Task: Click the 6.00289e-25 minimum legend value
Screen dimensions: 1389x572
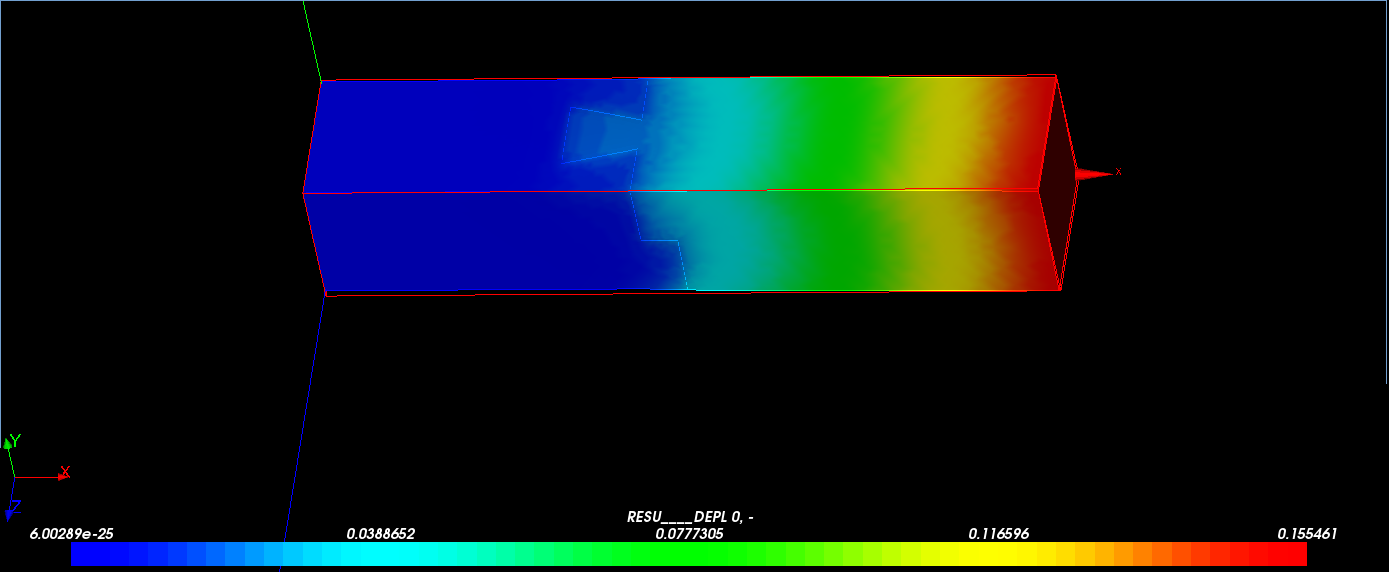Action: (72, 534)
